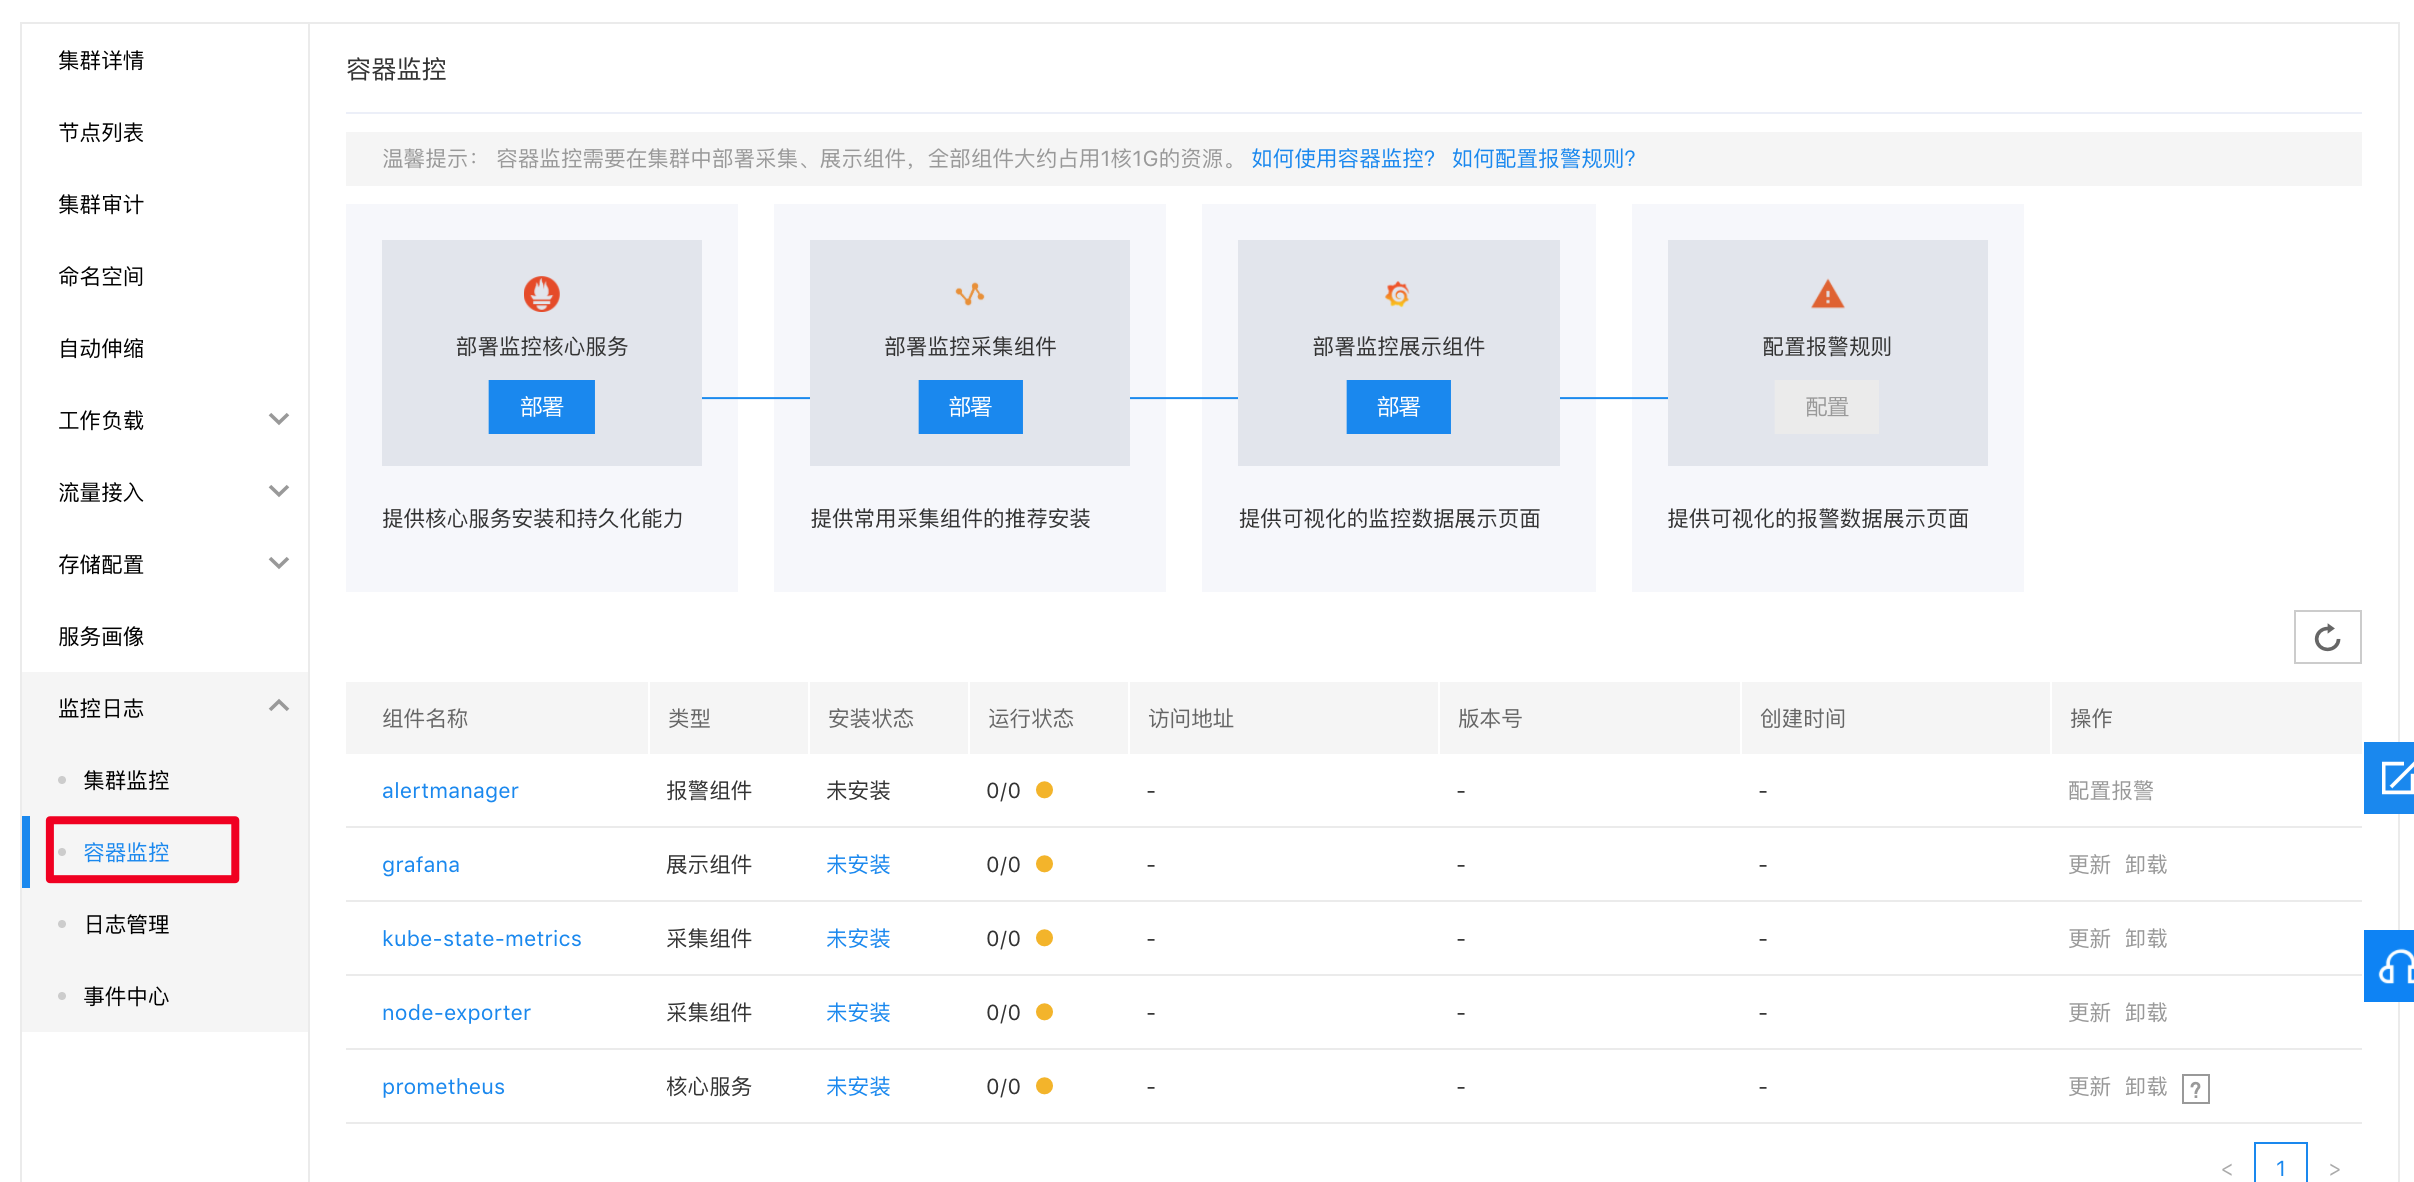Select 集群监控 submenu item
The height and width of the screenshot is (1182, 2414).
(x=126, y=780)
